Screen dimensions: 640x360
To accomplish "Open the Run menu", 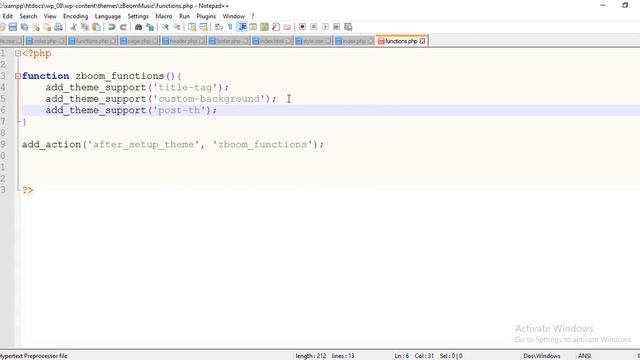I will 184,16.
